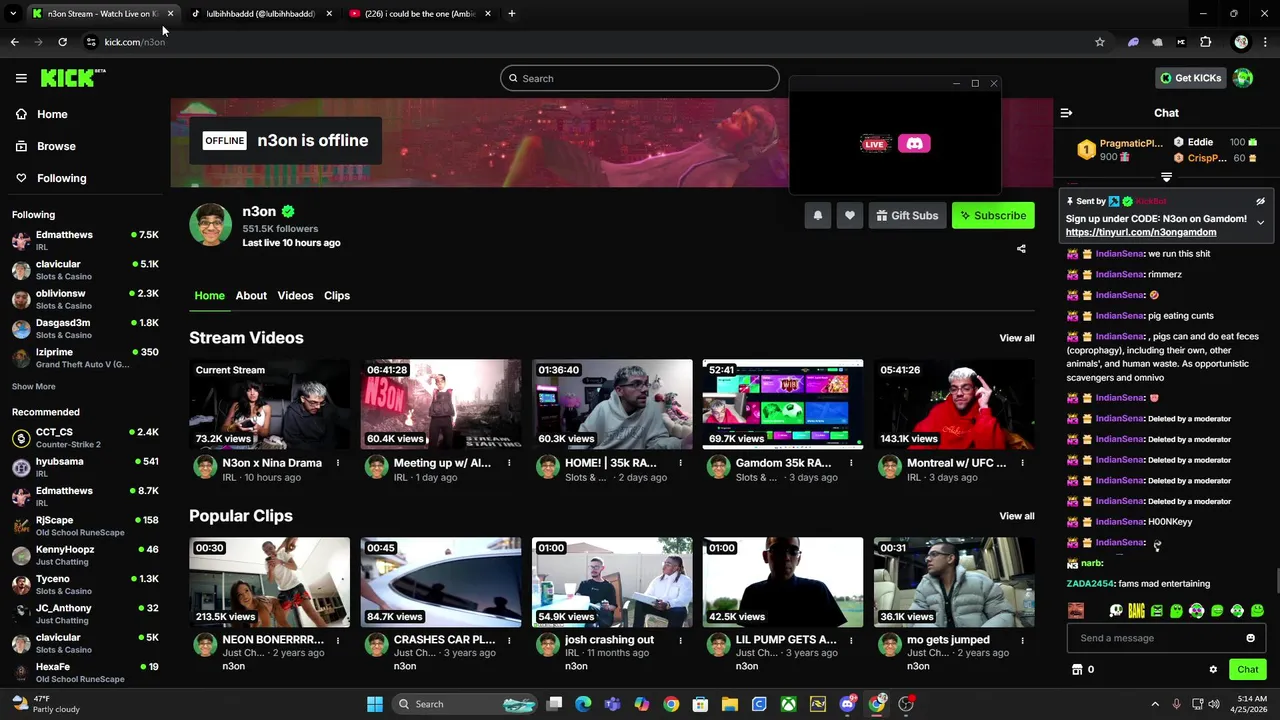Expand the pinned message with the chevron
Image resolution: width=1280 pixels, height=720 pixels.
pyautogui.click(x=1260, y=222)
